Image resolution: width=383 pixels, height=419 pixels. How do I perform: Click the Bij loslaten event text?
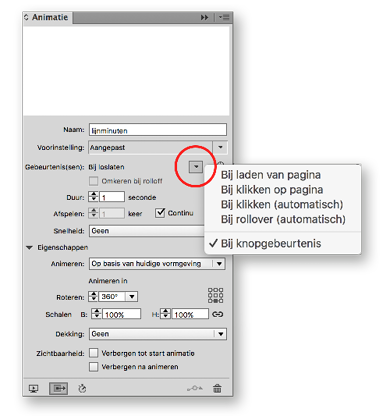pyautogui.click(x=106, y=167)
